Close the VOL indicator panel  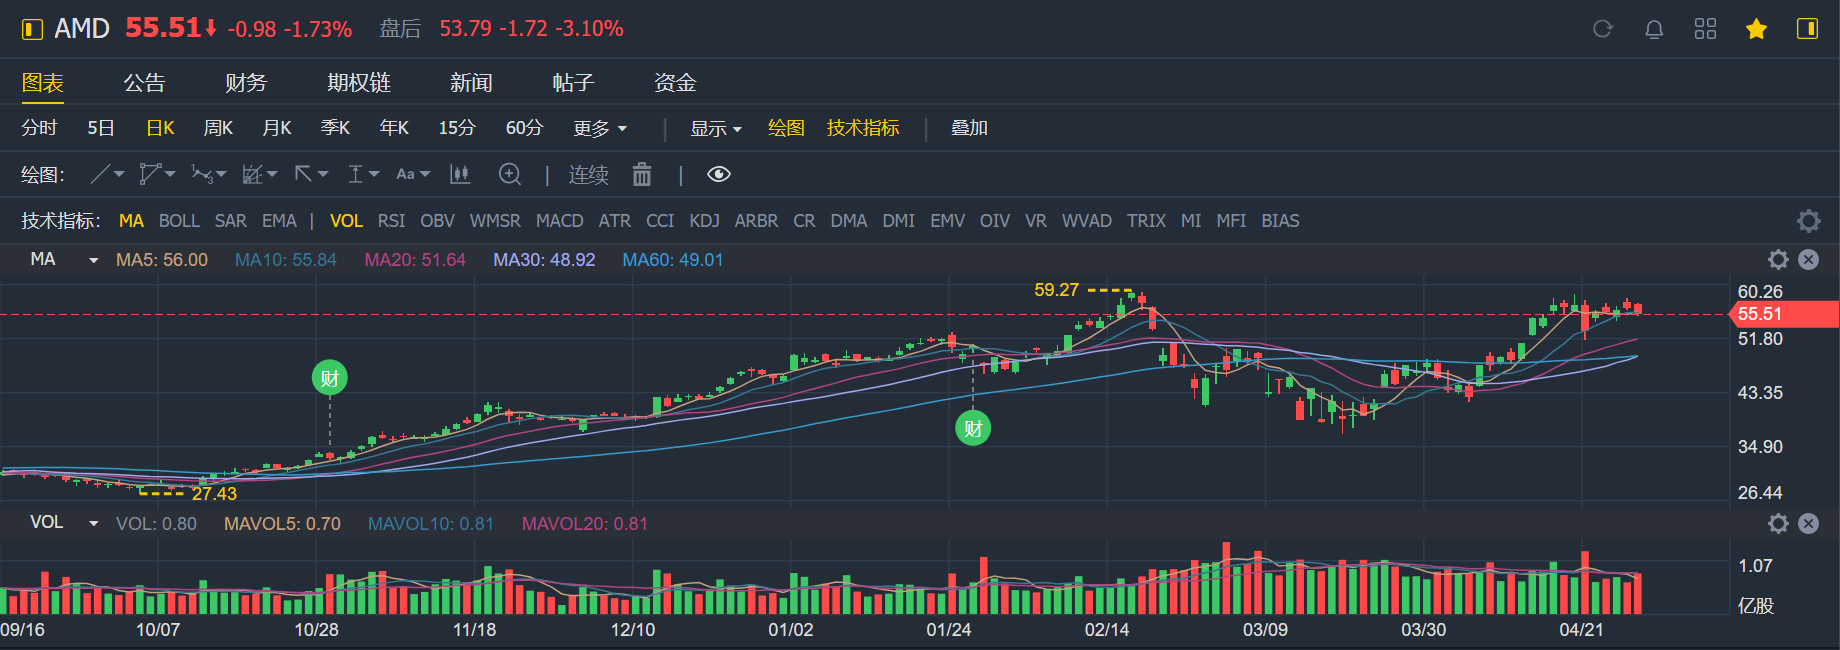[x=1808, y=523]
